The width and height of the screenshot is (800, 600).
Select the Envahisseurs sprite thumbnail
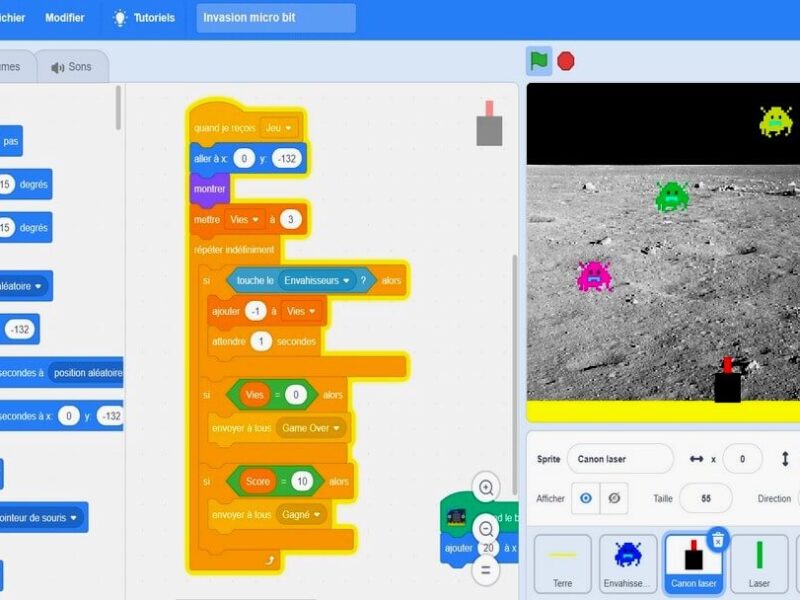point(628,564)
